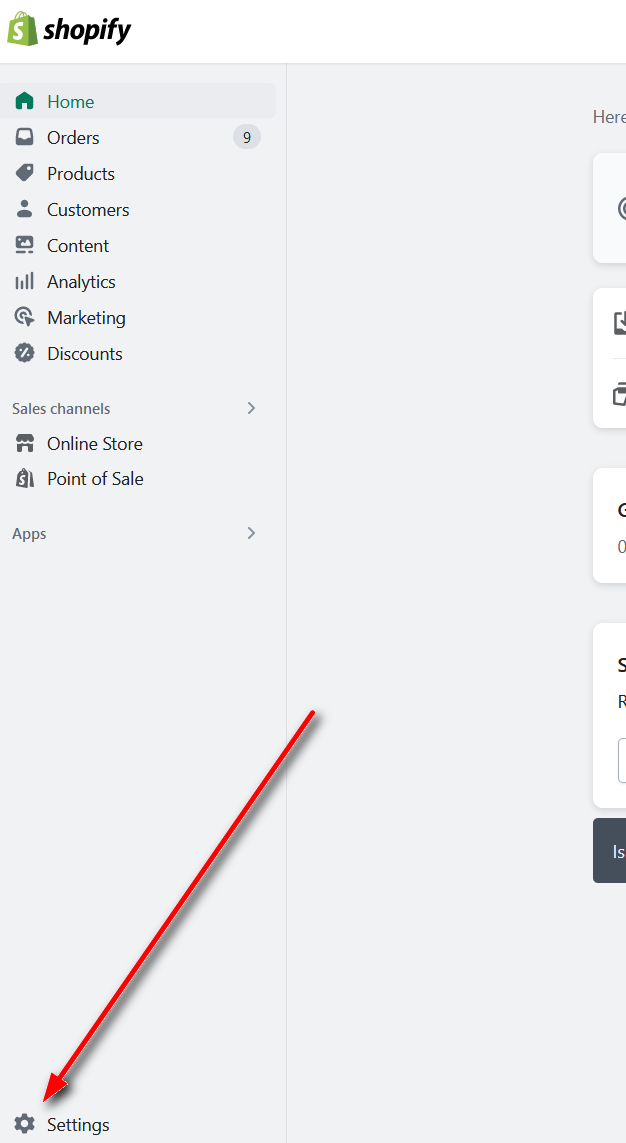Click the Content image icon
Screen dimensions: 626x1143
25,245
